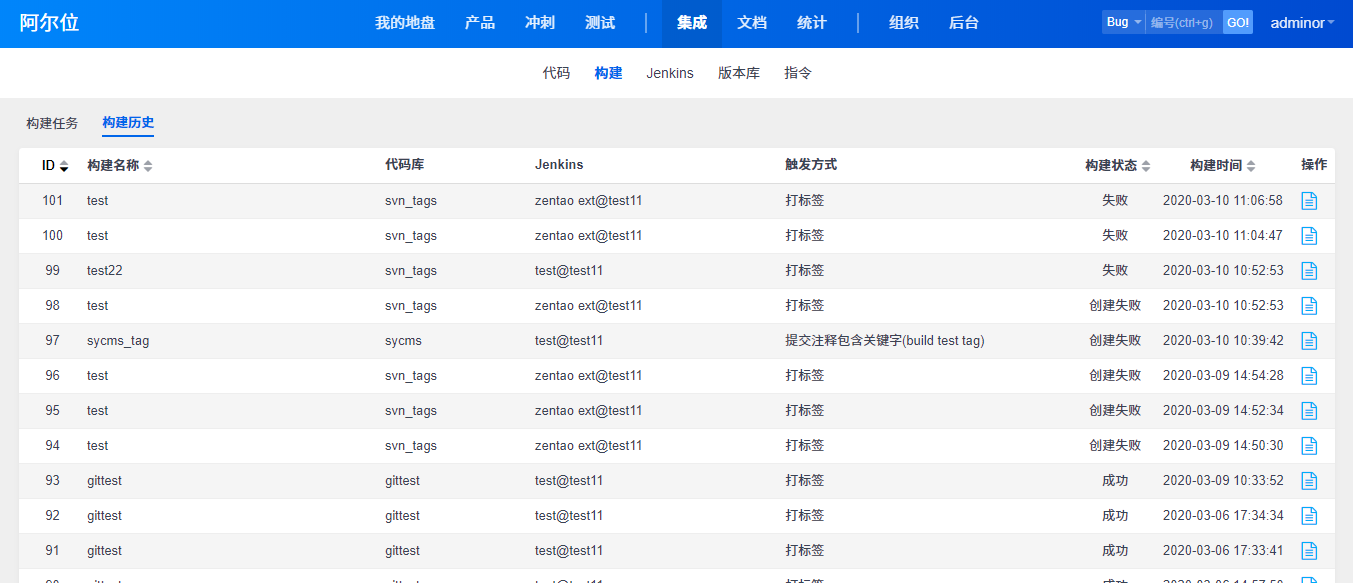Switch to 构建任务 tab
Image resolution: width=1353 pixels, height=583 pixels.
(x=52, y=123)
